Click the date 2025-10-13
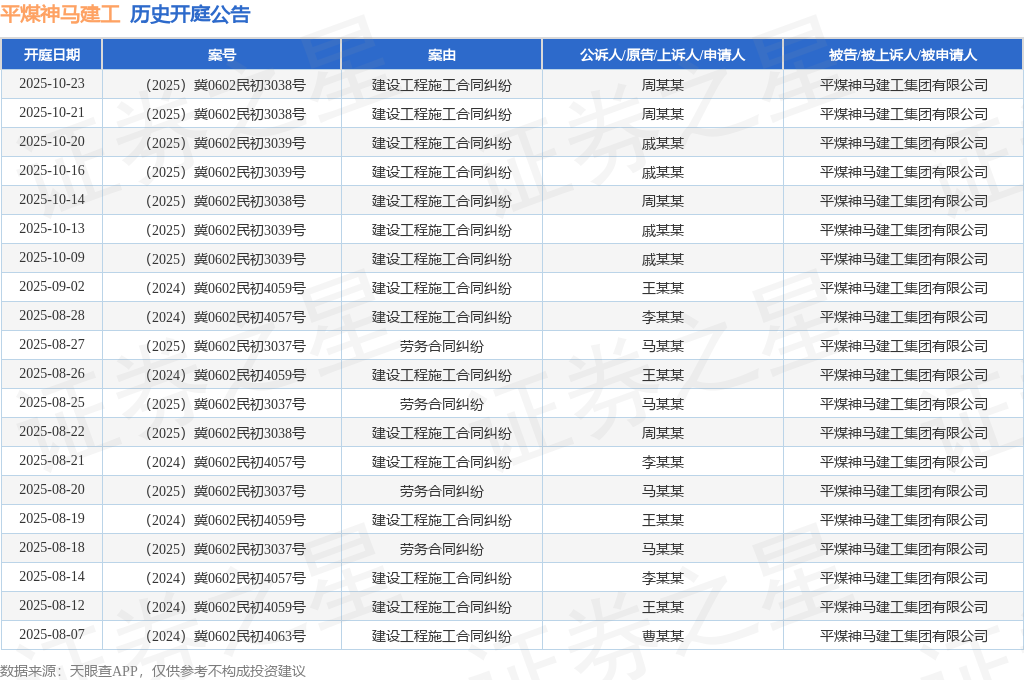This screenshot has height=680, width=1024. [52, 229]
